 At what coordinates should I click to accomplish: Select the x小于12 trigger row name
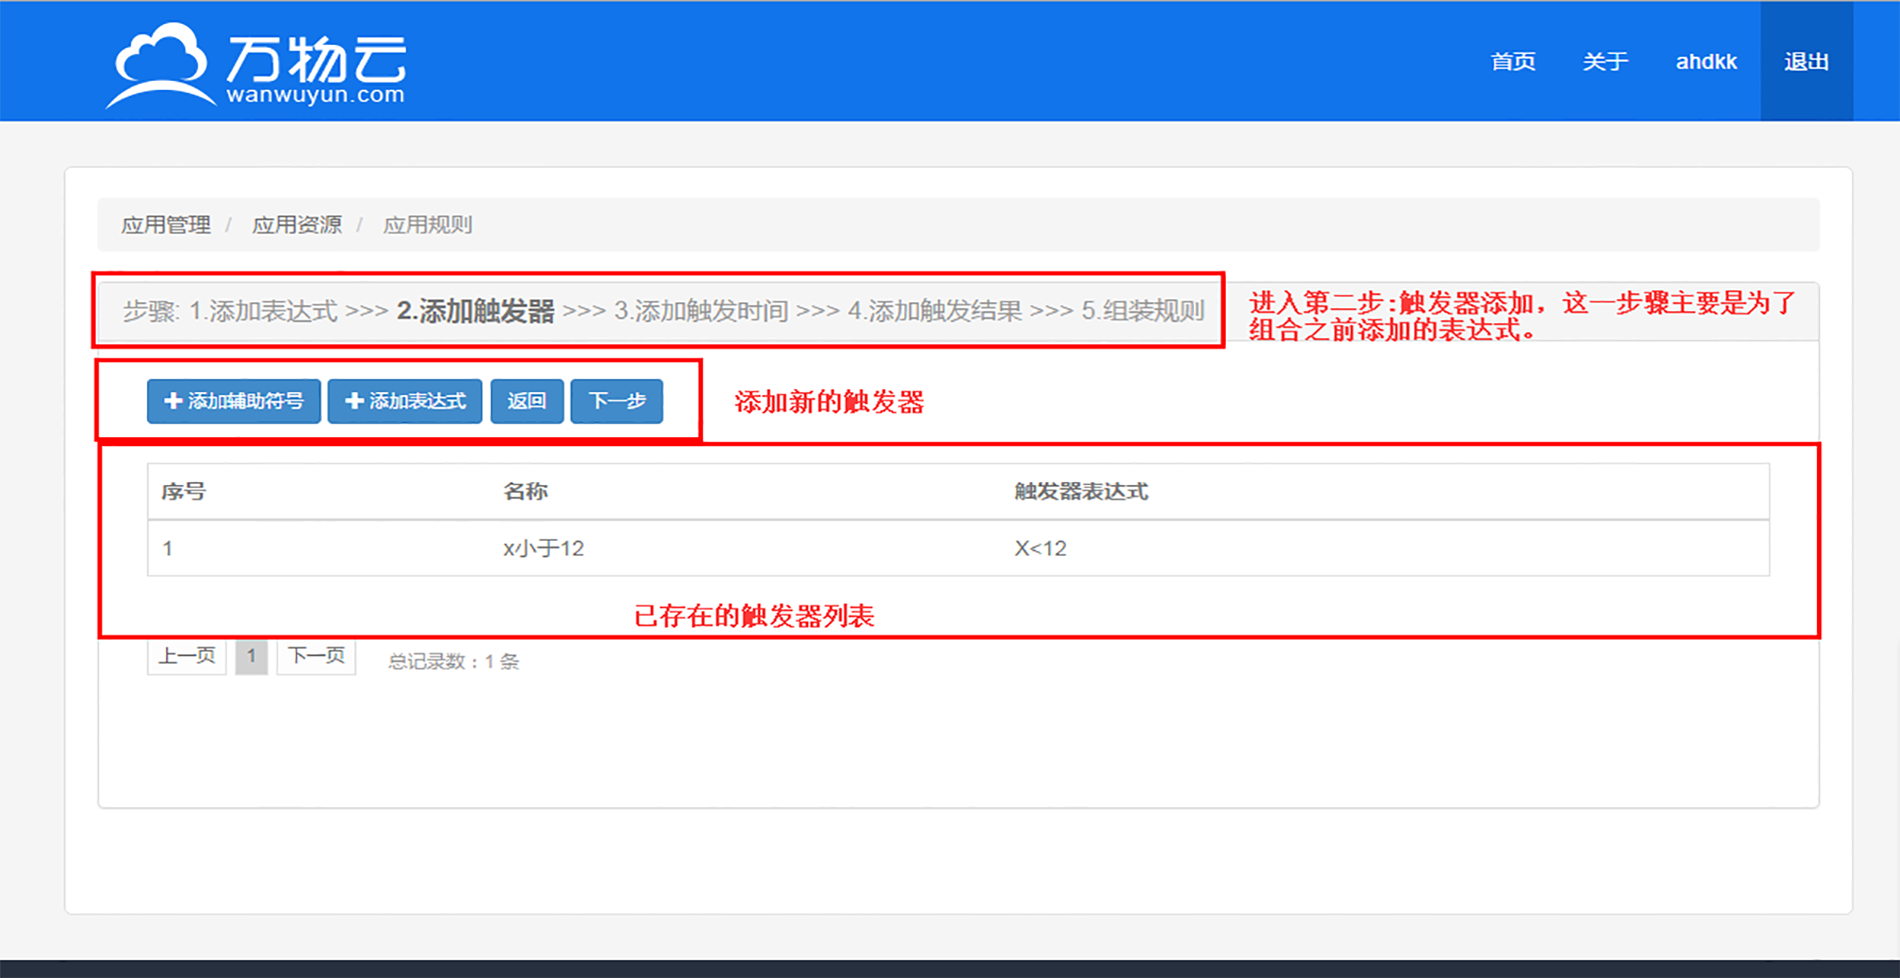point(543,548)
